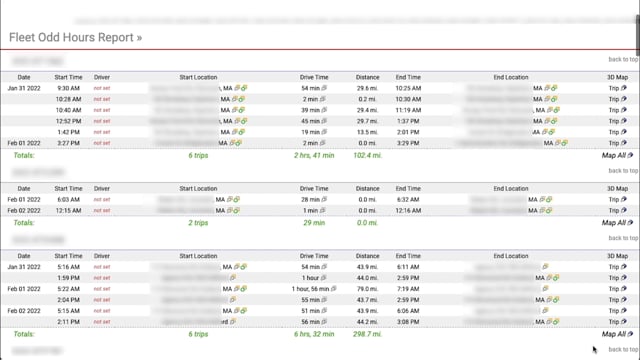
Task: Open Trip 3D map for 10:28 AM trip
Action: [617, 99]
